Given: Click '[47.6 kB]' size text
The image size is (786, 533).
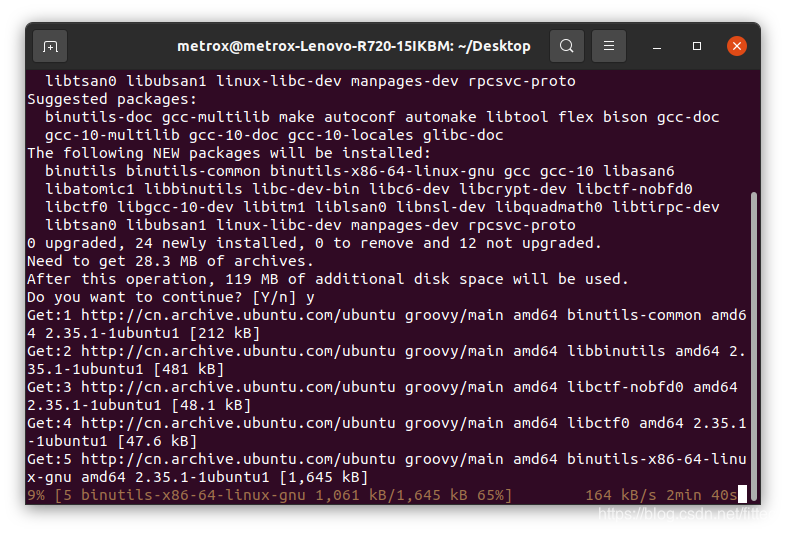Looking at the screenshot, I should coord(157,441).
